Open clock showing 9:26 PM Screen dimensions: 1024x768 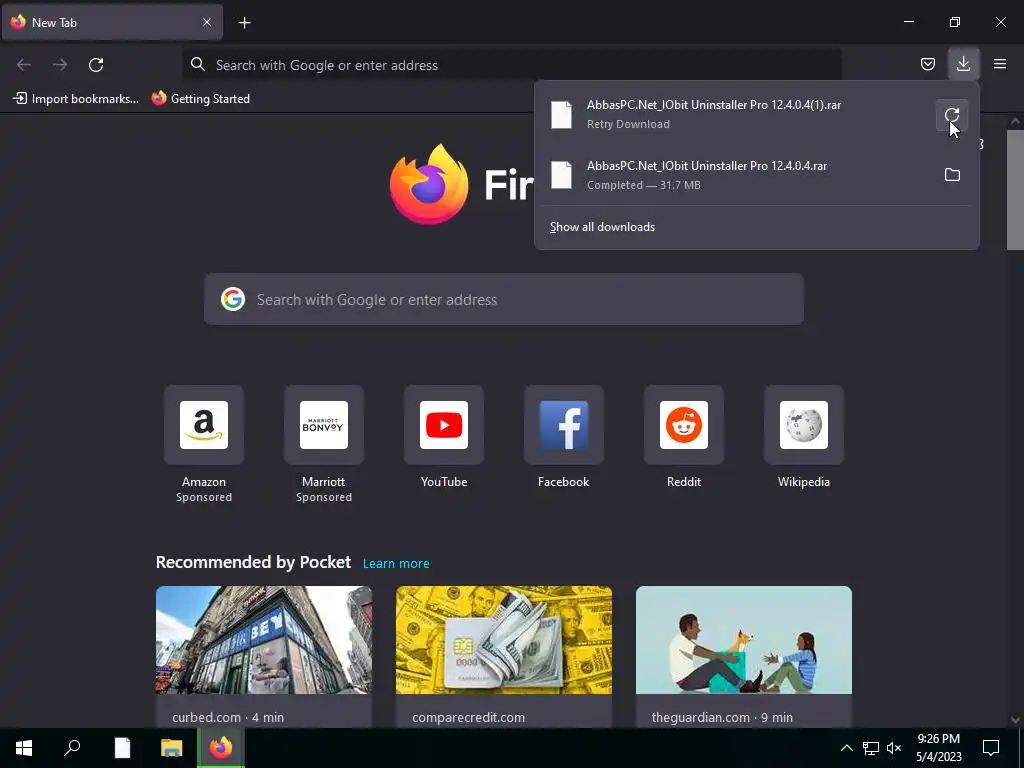pos(938,748)
